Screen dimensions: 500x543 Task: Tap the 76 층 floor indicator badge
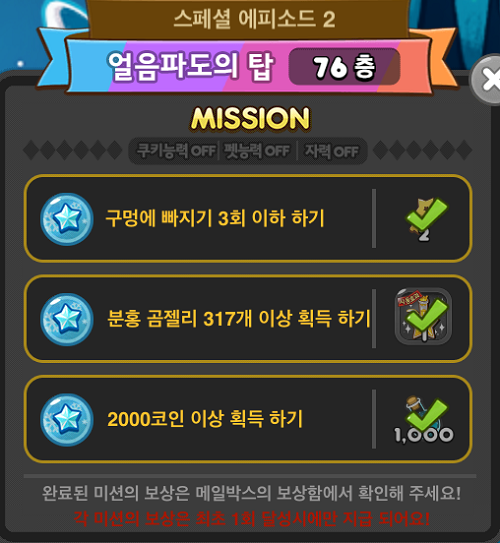pos(344,66)
